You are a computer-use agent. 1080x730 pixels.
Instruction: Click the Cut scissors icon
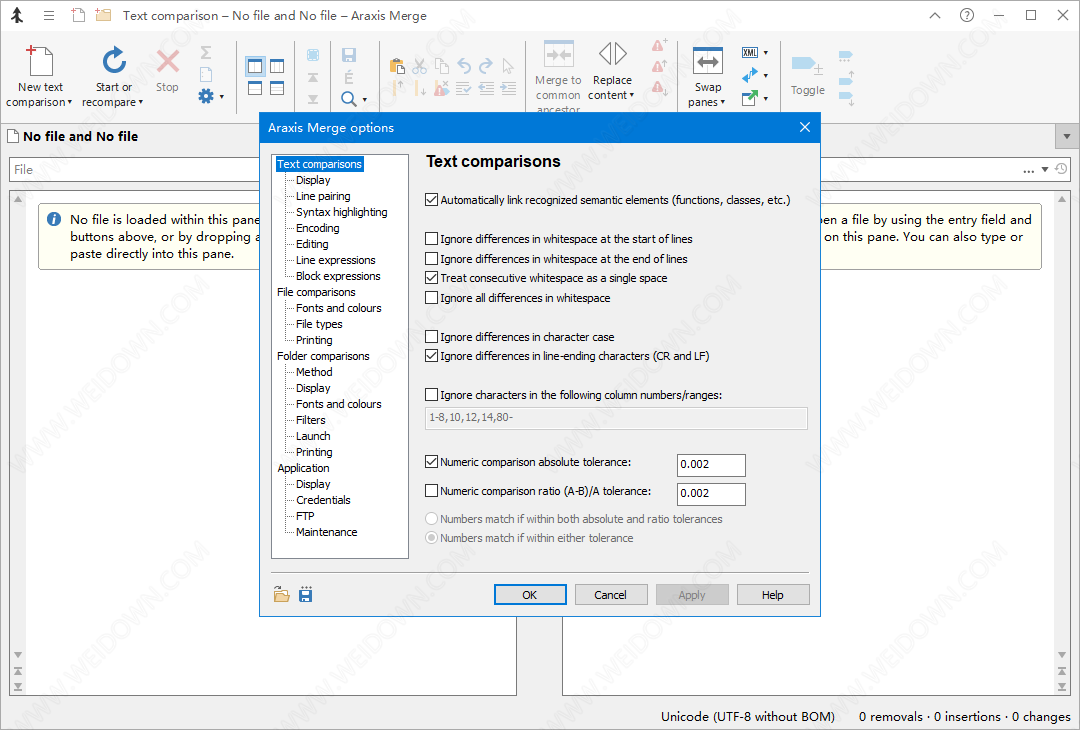click(419, 66)
